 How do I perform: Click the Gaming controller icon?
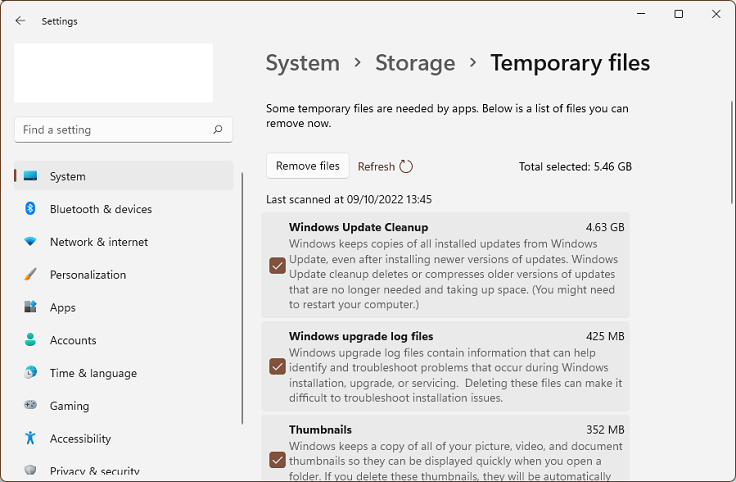[x=31, y=405]
